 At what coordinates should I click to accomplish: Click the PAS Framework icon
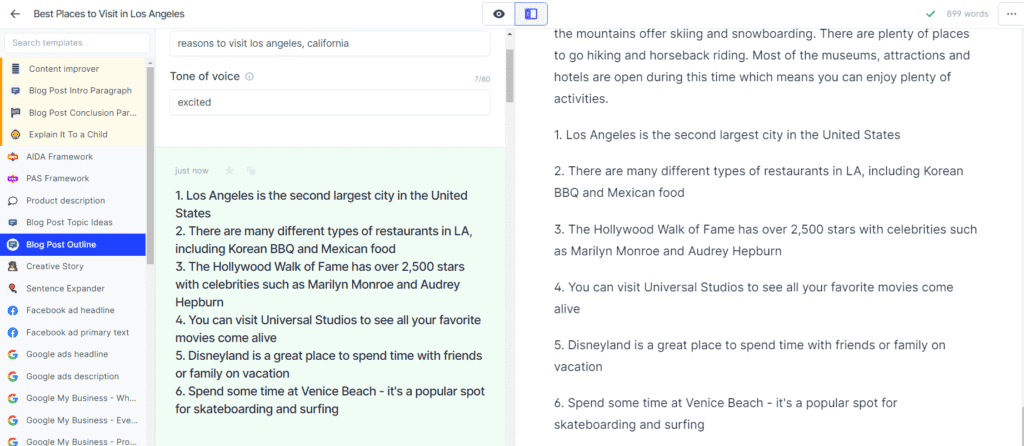click(12, 178)
